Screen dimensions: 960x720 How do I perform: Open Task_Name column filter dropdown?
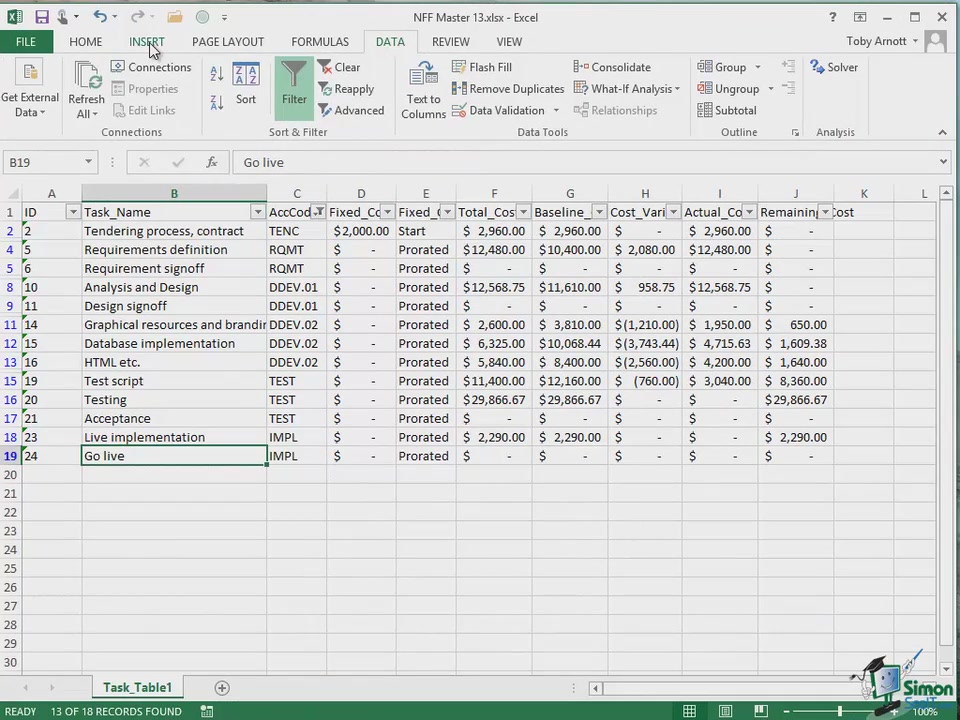click(258, 212)
